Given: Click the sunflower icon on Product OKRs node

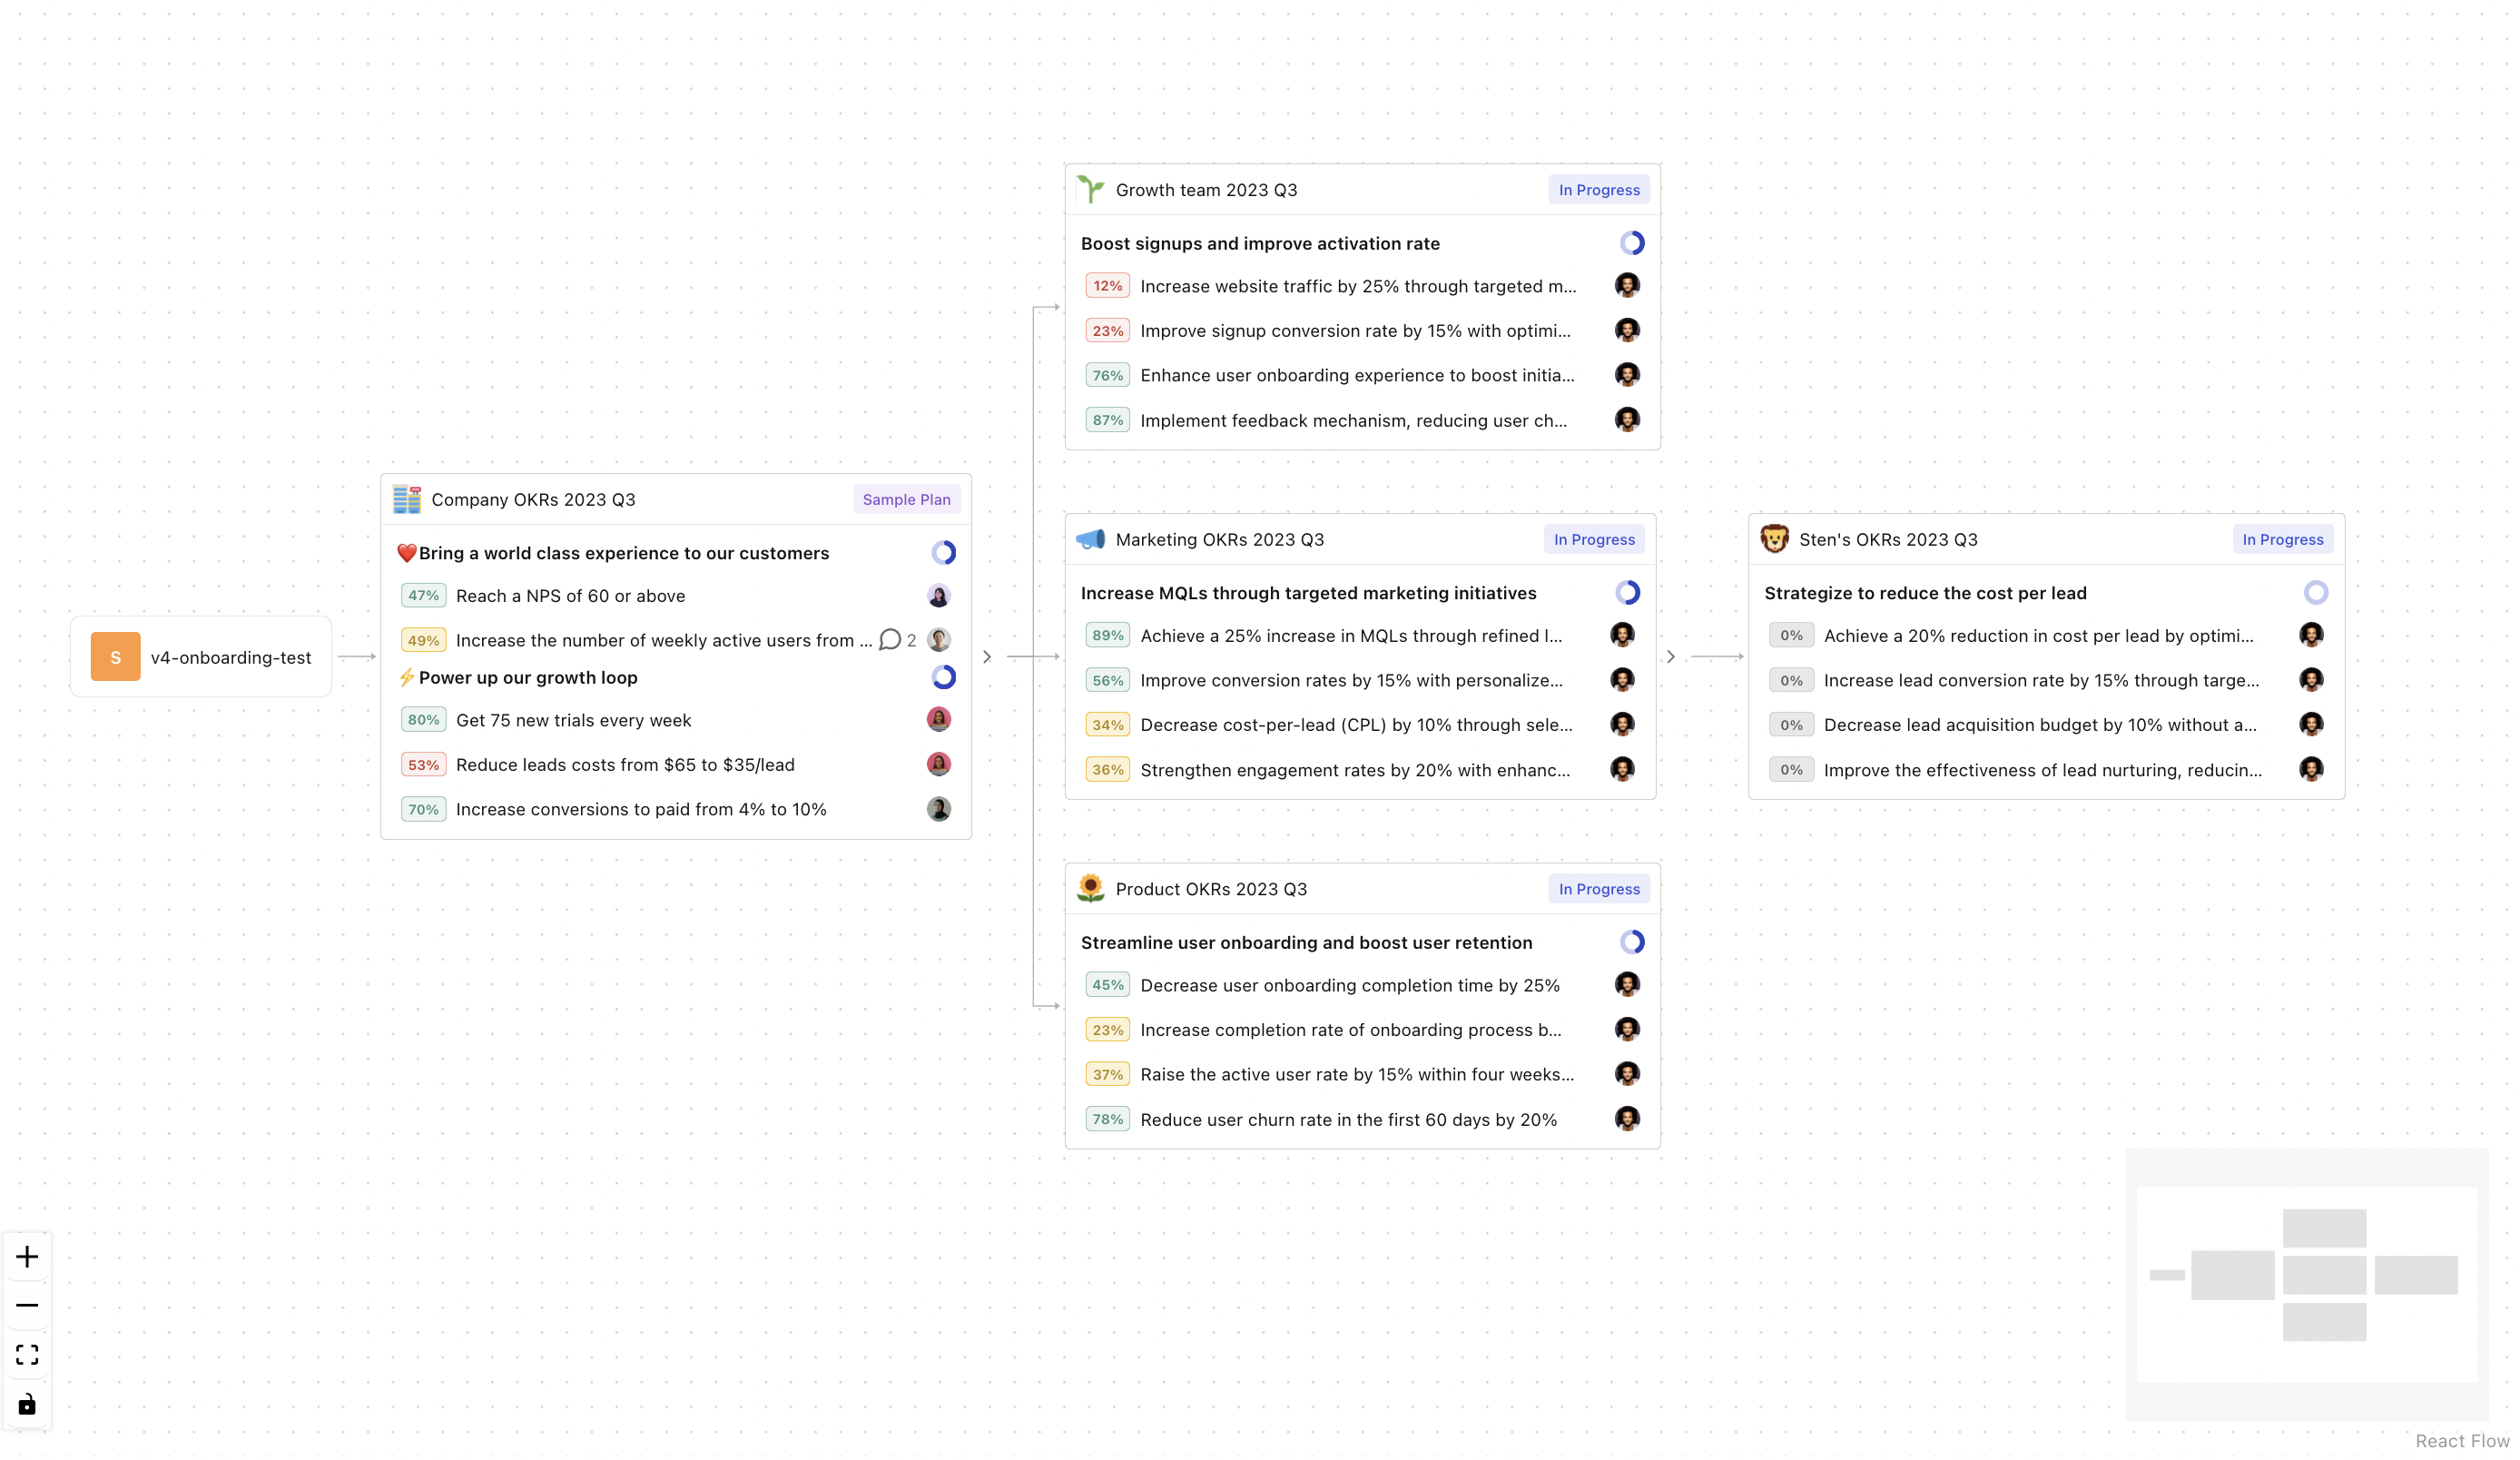Looking at the screenshot, I should point(1090,888).
